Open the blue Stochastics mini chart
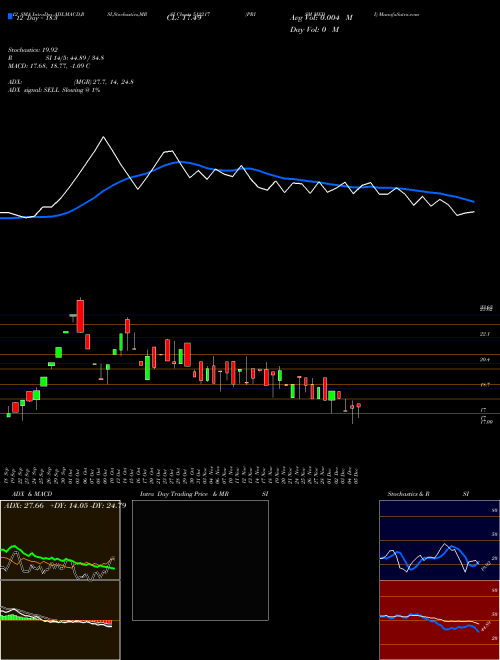 pos(439,540)
